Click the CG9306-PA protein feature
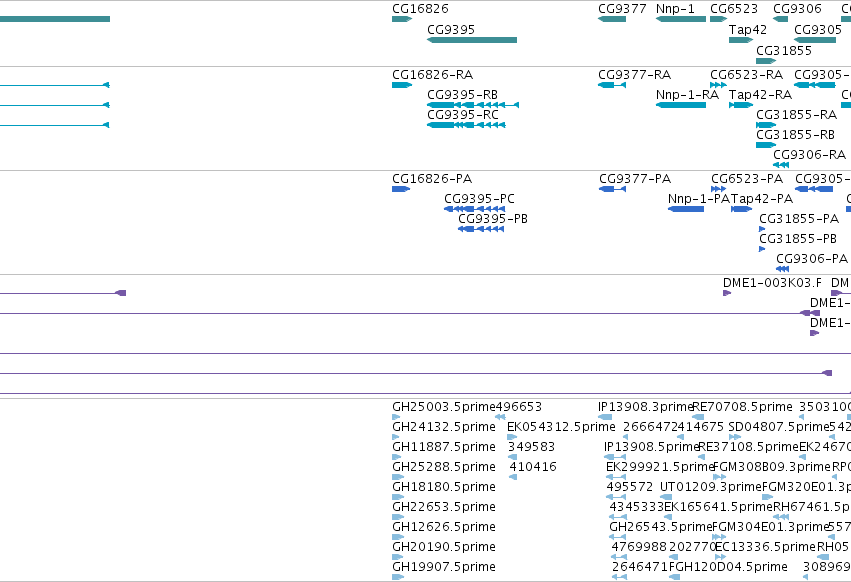The height and width of the screenshot is (582, 851). pyautogui.click(x=782, y=269)
